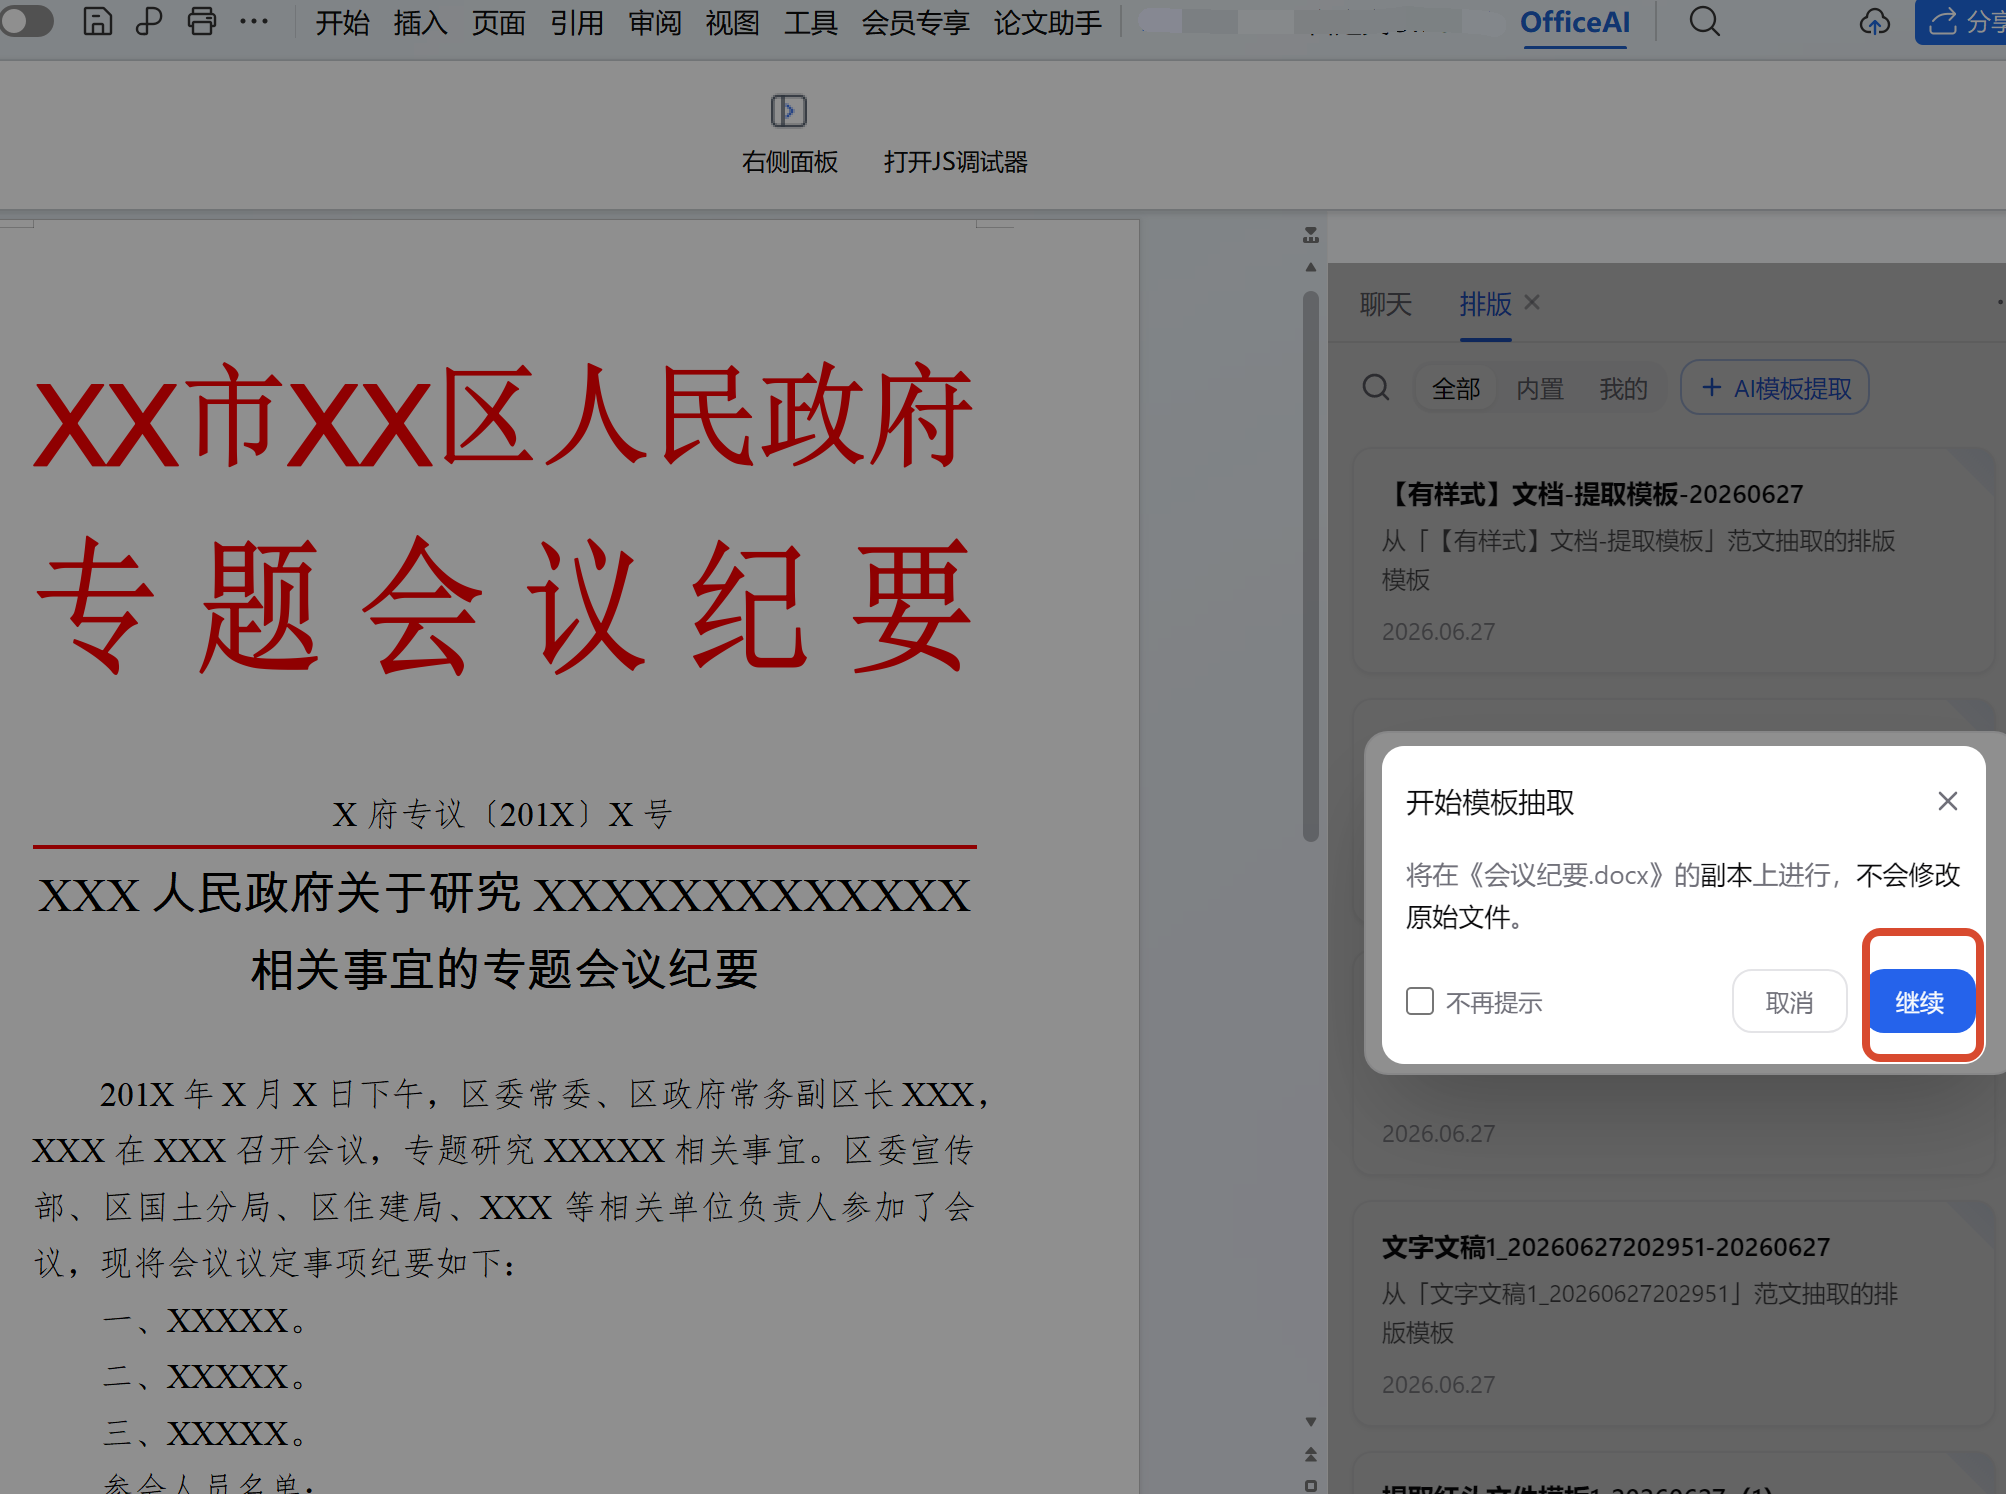The image size is (2006, 1494).
Task: Open the 引用 menu tab
Action: tap(576, 23)
